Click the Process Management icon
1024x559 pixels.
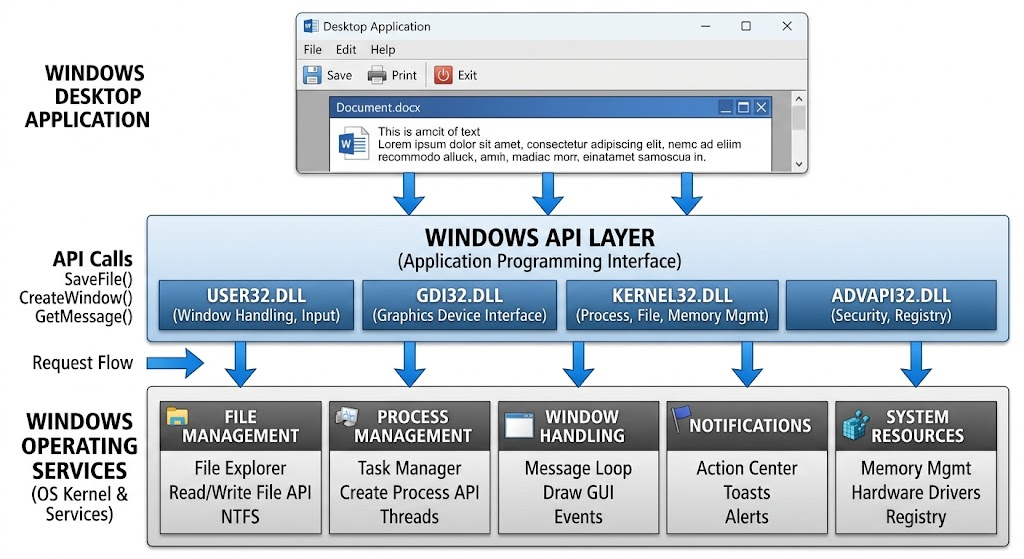point(347,417)
